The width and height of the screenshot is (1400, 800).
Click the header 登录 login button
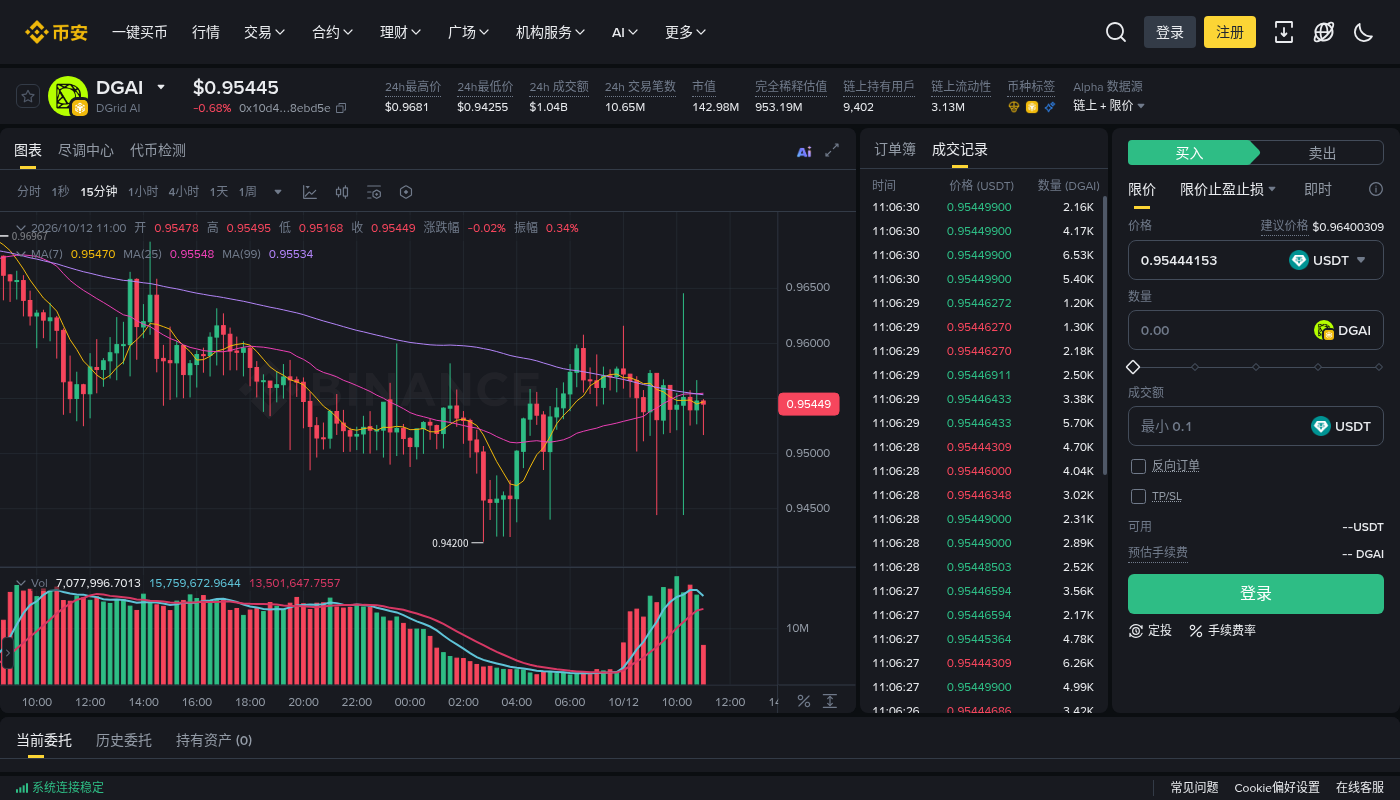pos(1170,32)
